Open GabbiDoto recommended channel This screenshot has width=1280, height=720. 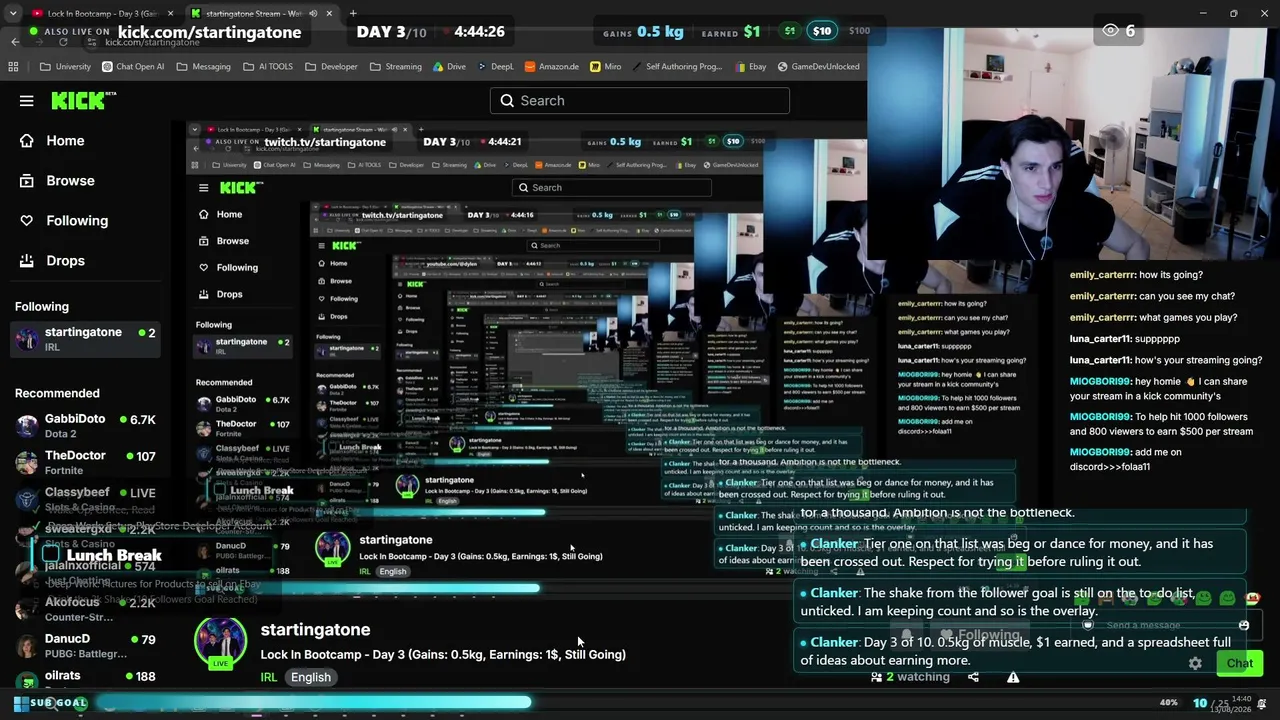pyautogui.click(x=85, y=426)
